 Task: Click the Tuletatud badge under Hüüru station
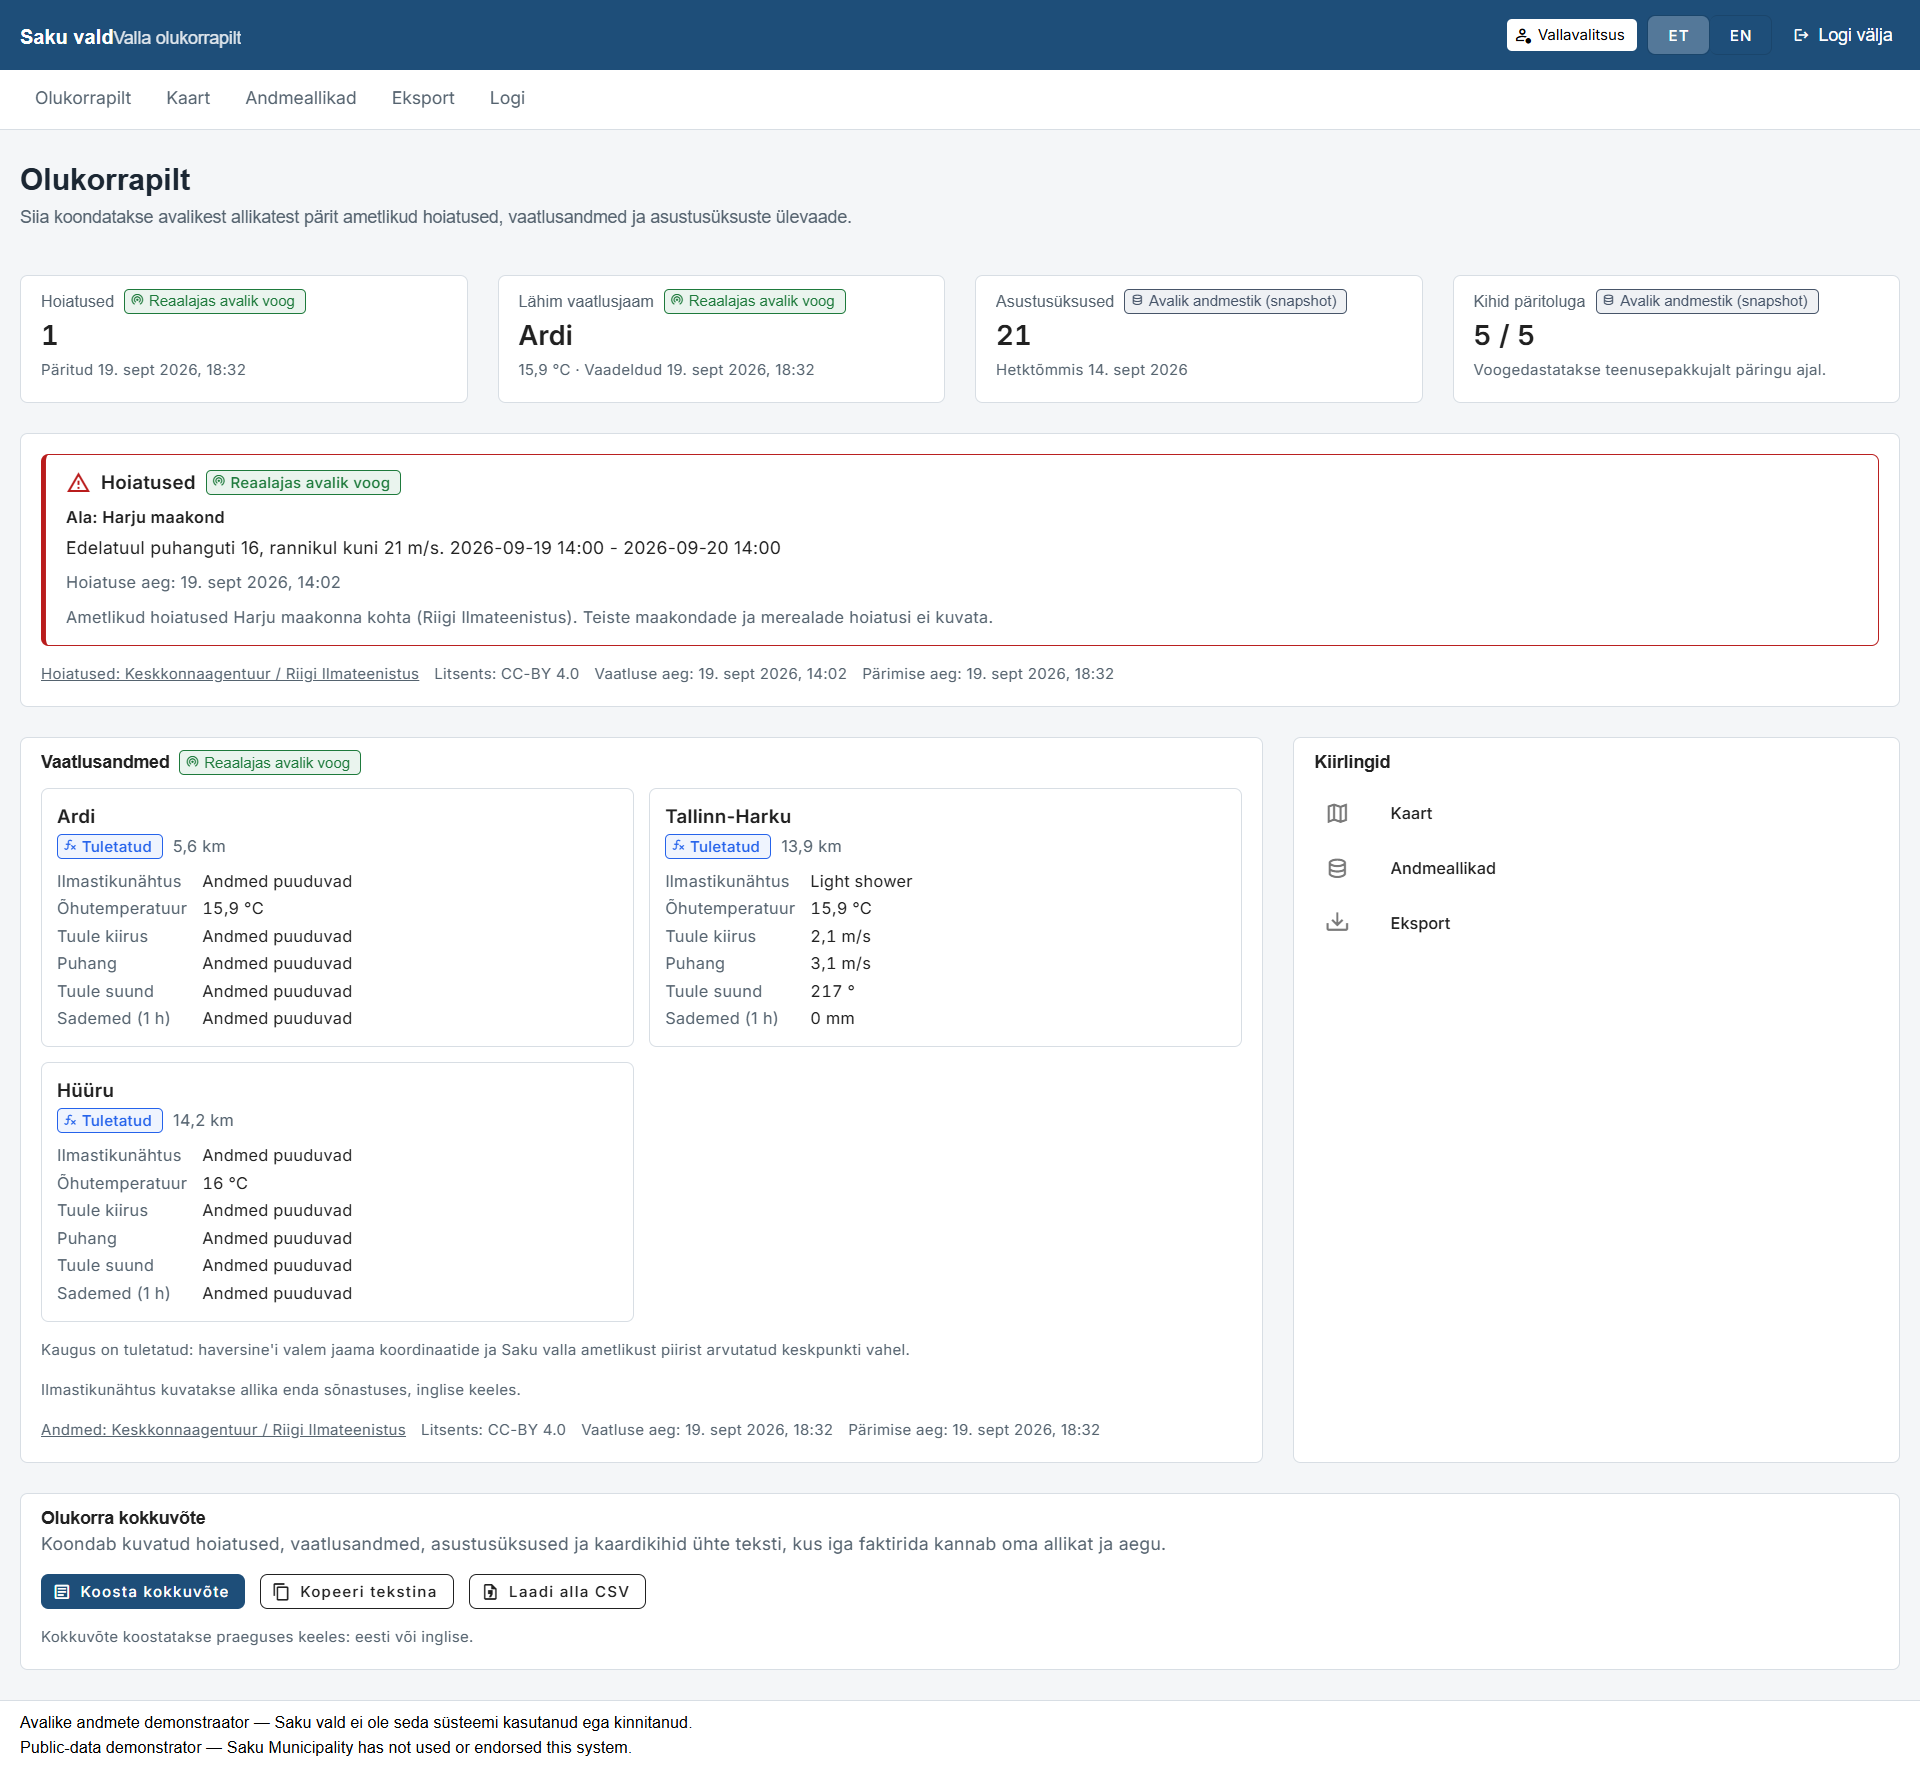109,1121
